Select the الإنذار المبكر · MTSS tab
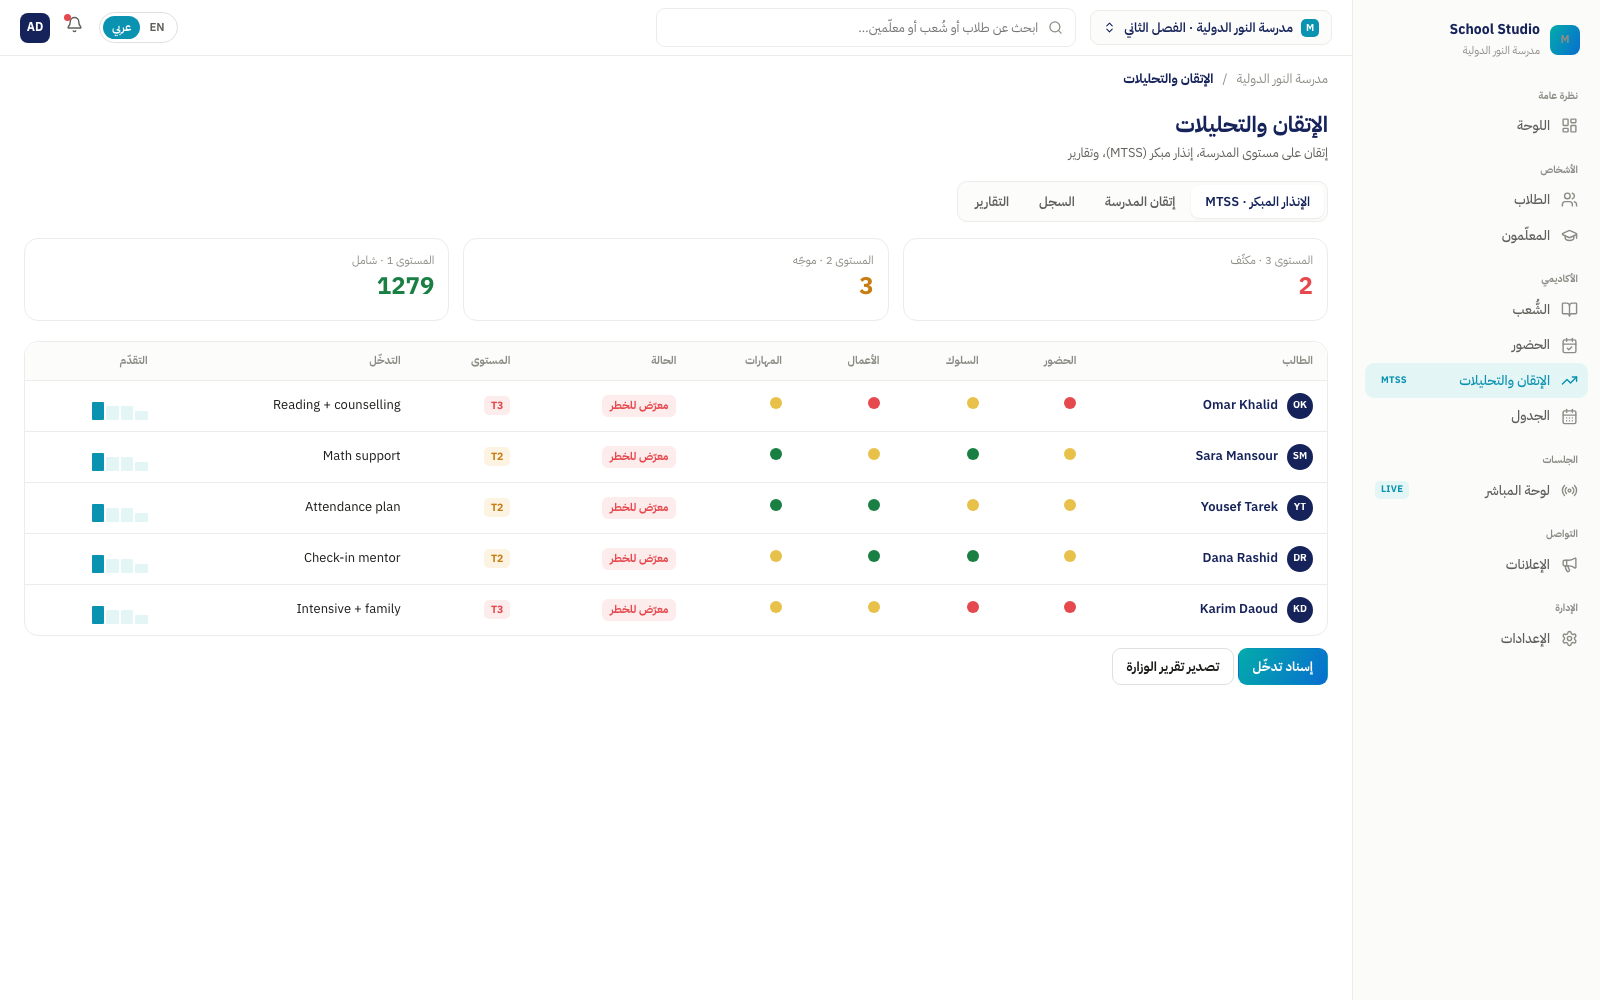The height and width of the screenshot is (1000, 1600). tap(1257, 202)
